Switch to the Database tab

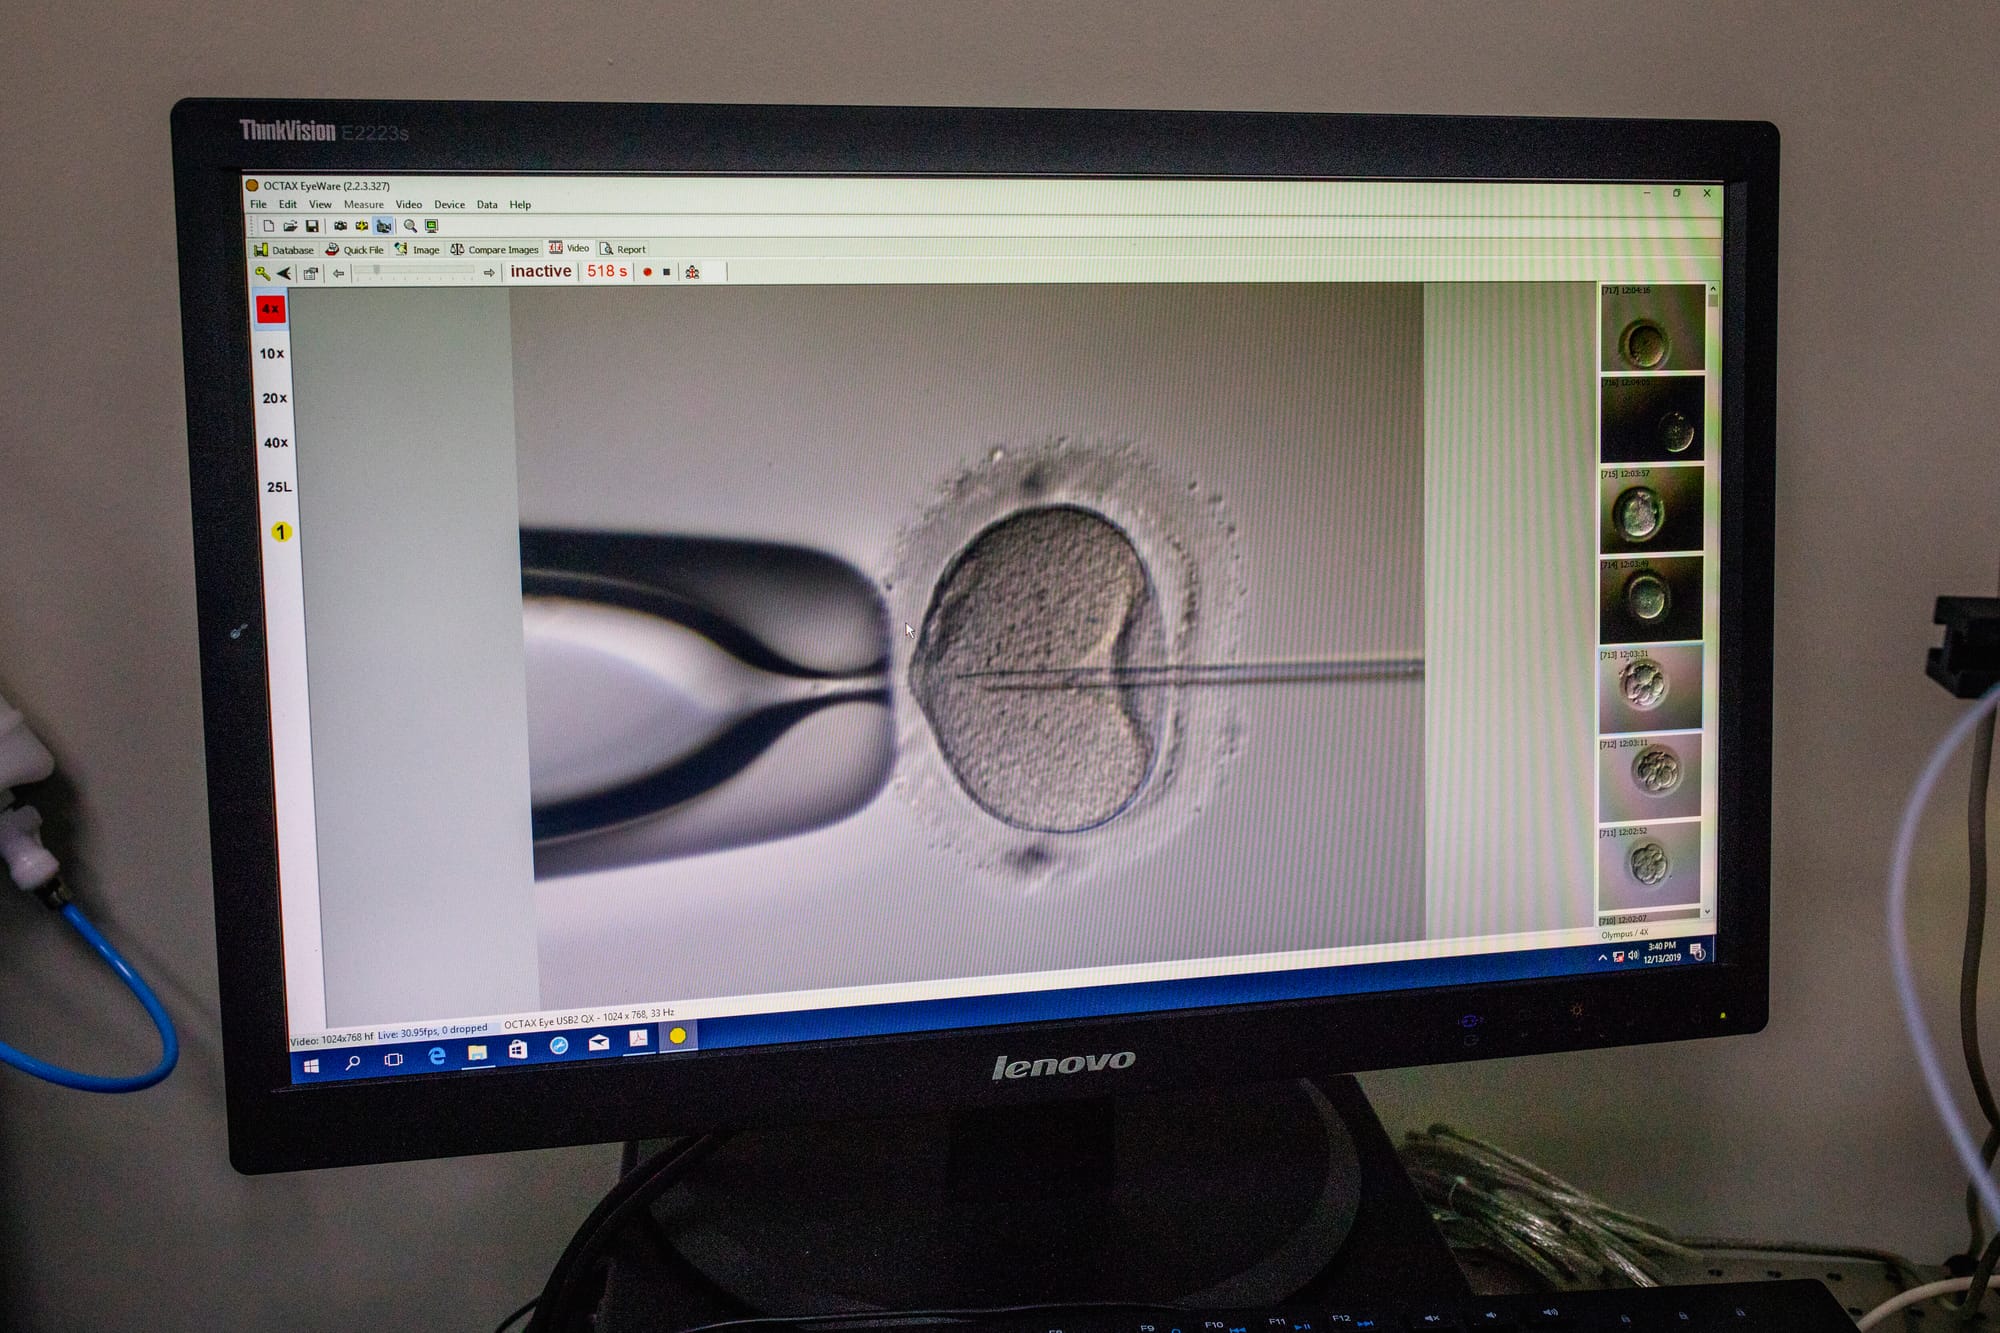(x=284, y=249)
